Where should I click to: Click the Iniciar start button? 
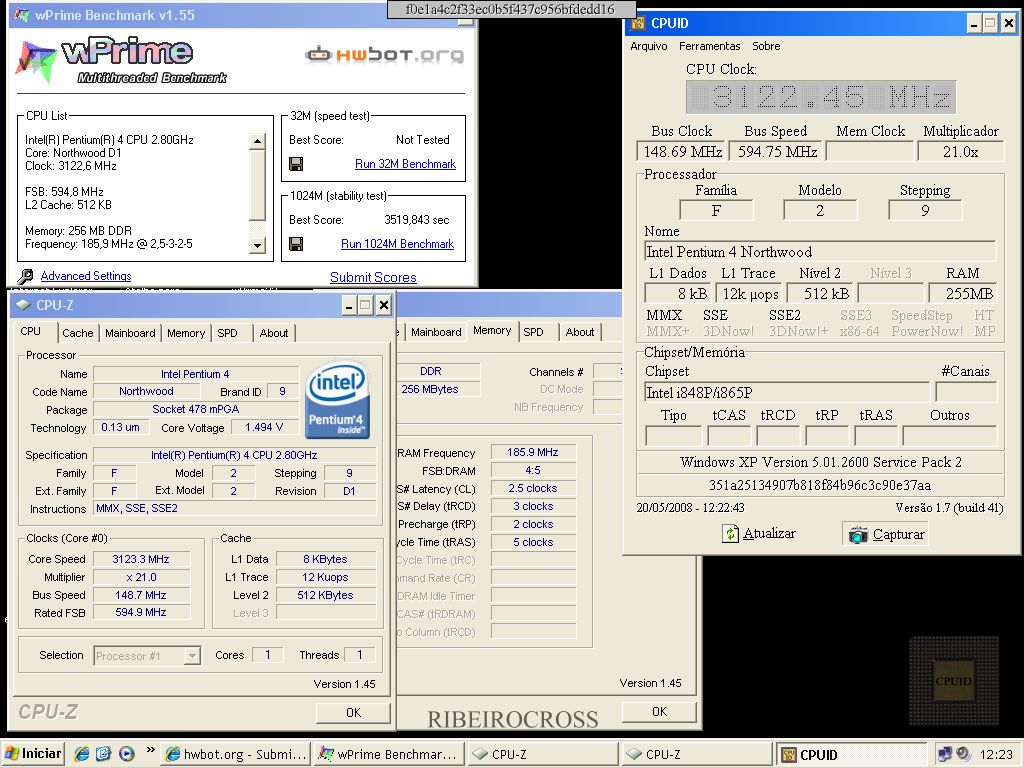32,754
